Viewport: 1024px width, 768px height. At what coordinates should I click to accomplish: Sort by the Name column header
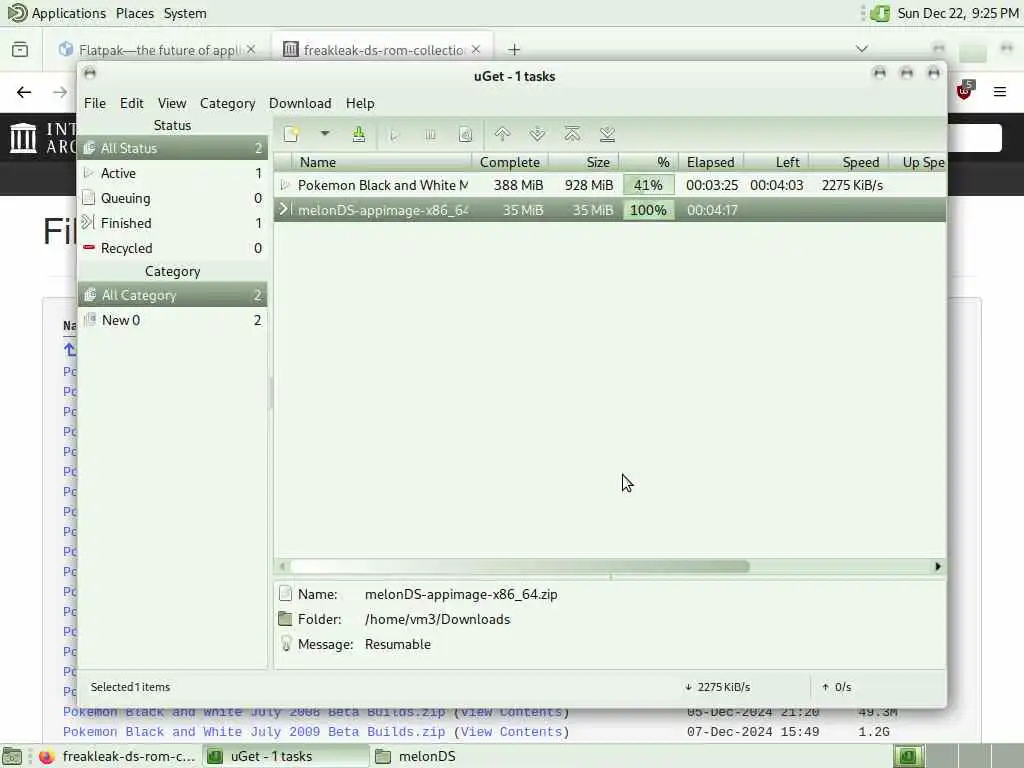pyautogui.click(x=381, y=162)
